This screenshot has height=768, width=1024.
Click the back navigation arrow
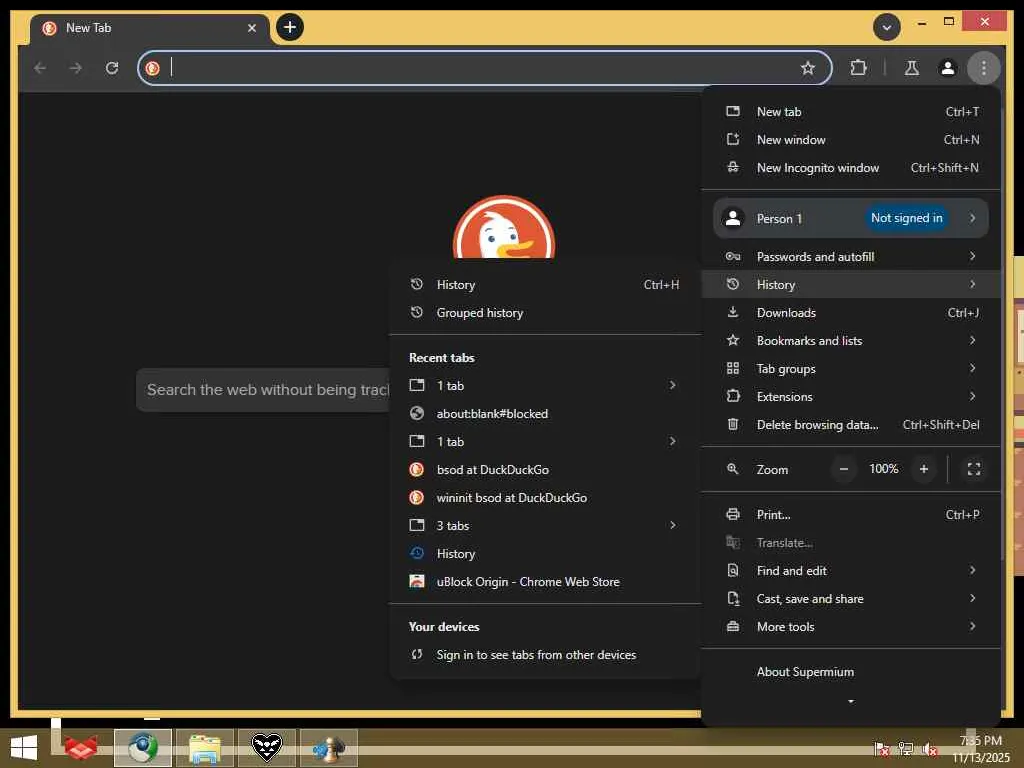click(40, 68)
